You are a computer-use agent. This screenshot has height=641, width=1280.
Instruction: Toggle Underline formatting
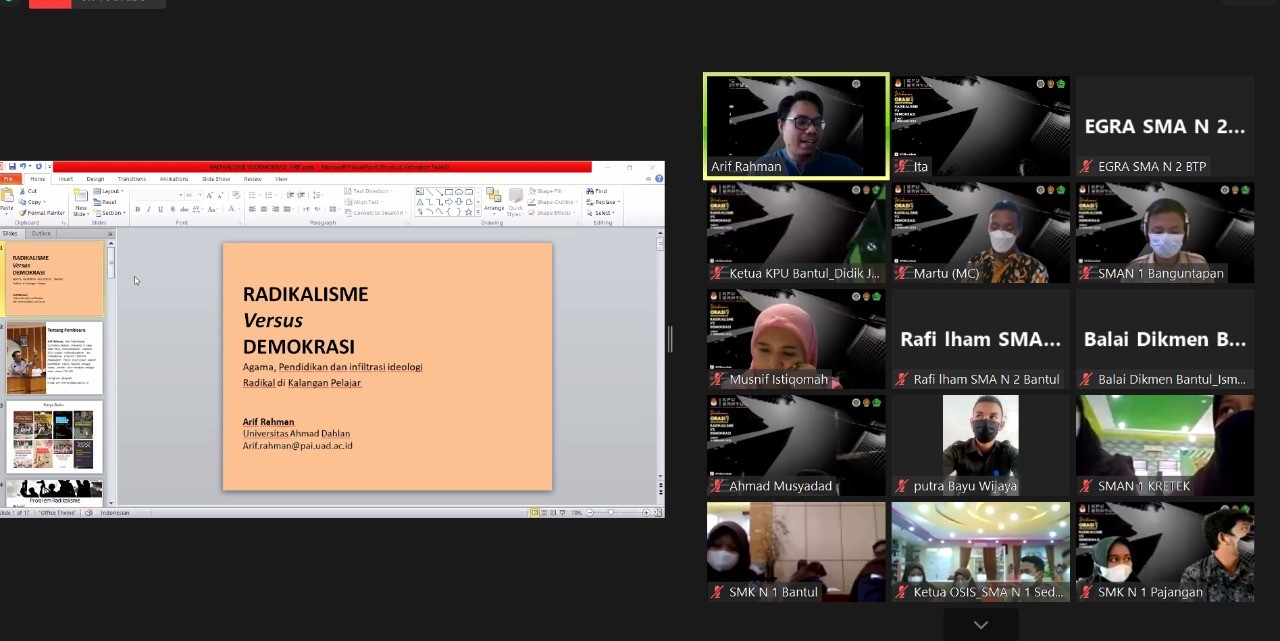(160, 209)
